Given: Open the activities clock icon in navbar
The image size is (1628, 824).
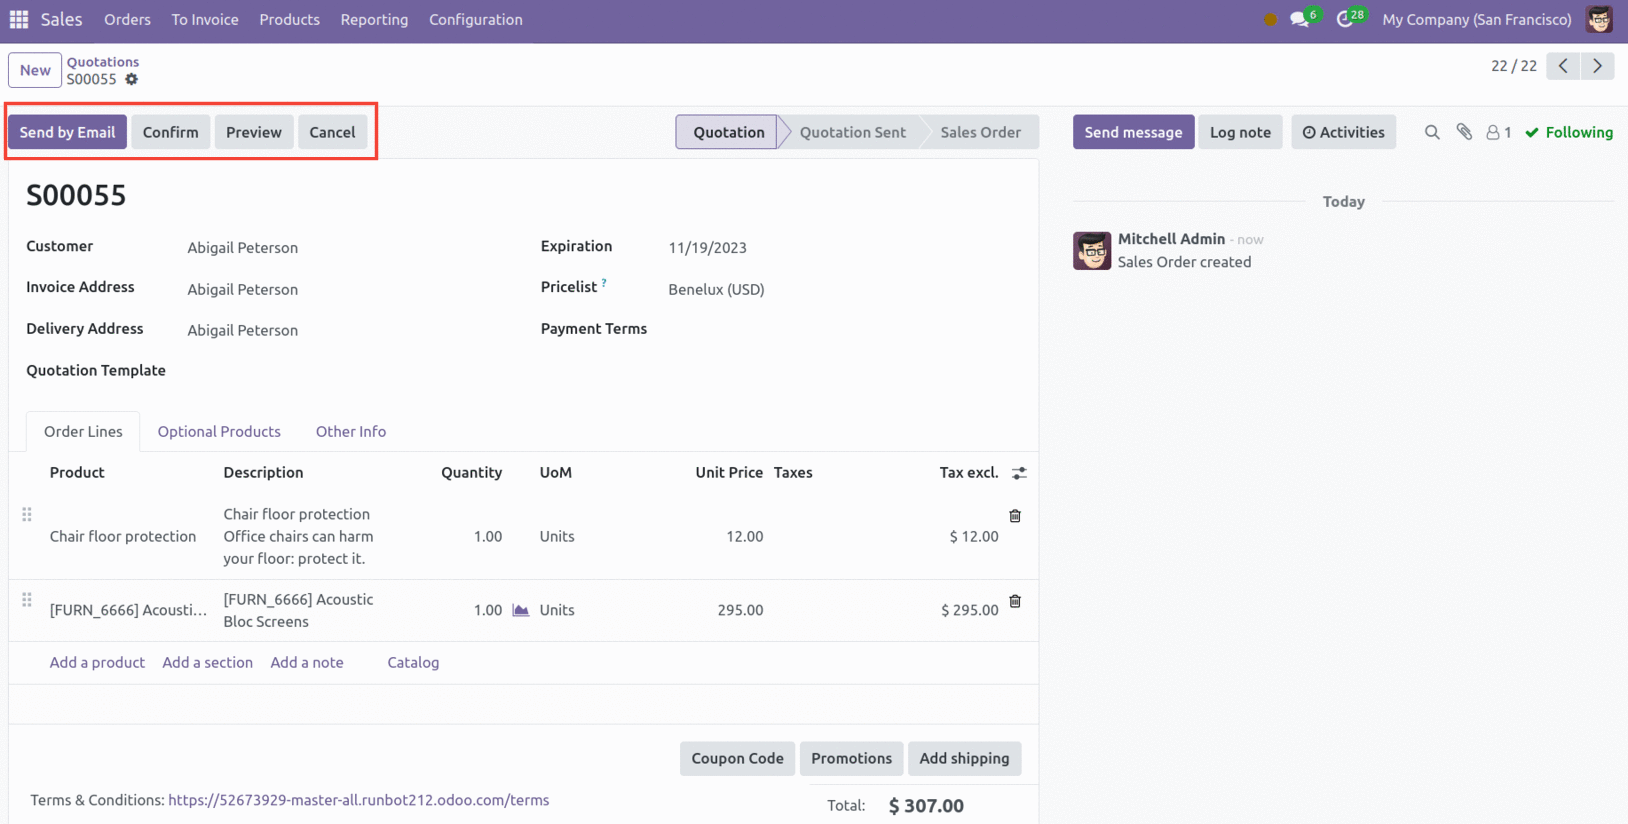Looking at the screenshot, I should (1345, 19).
